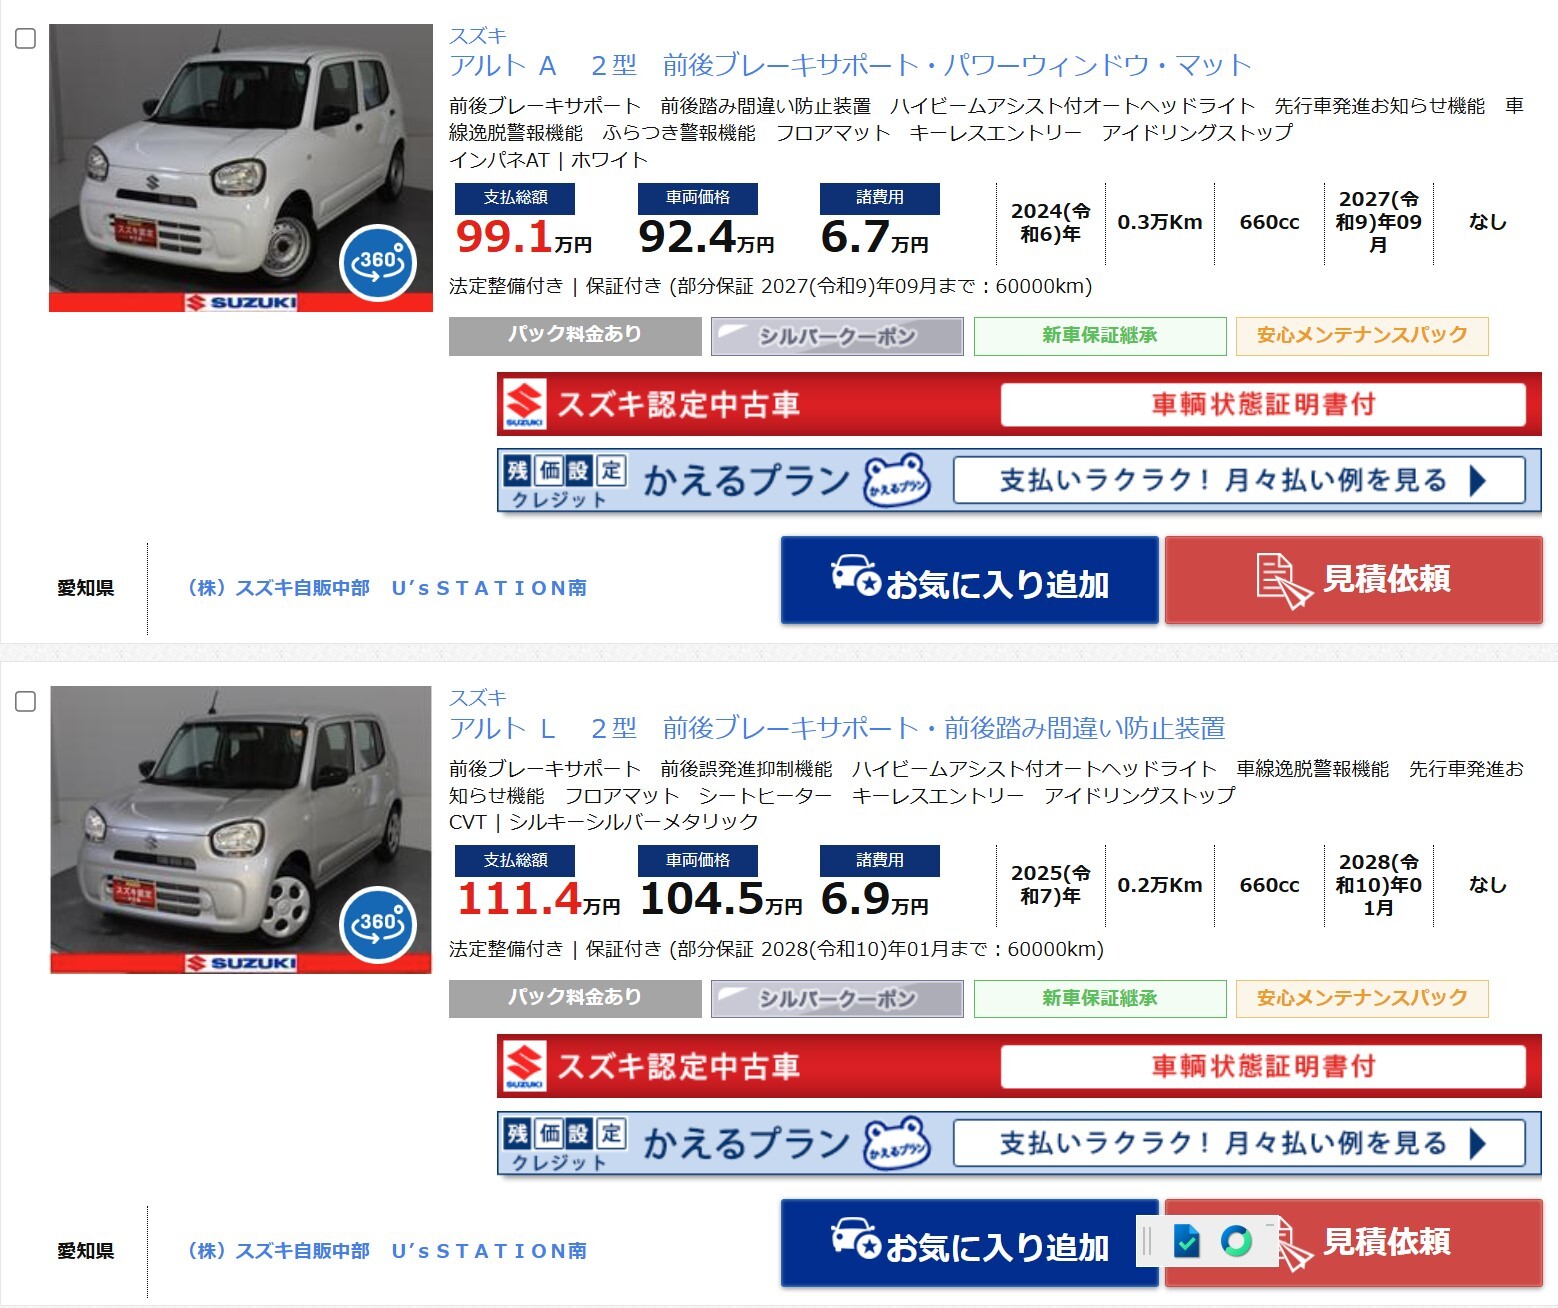Expand 支払いラクラク!月々払い例を見る on the second listing

(x=1239, y=1143)
